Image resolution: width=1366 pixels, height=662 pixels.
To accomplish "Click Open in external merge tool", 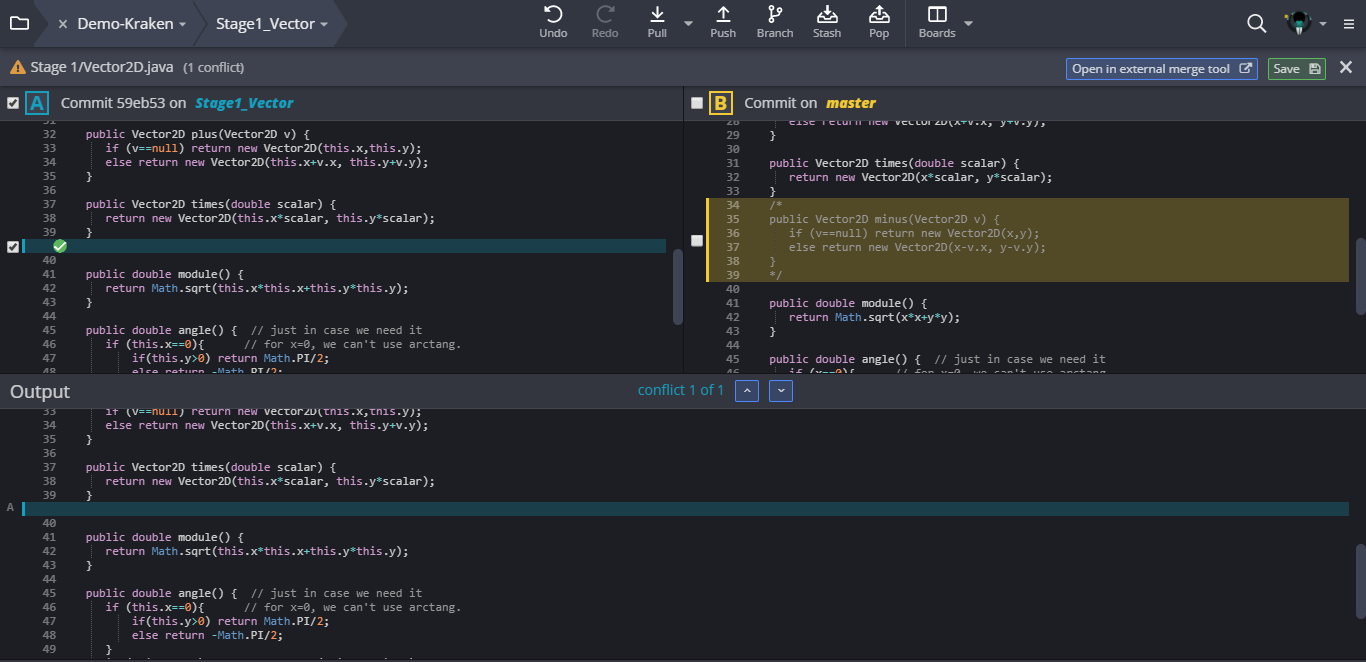I will tap(1161, 69).
